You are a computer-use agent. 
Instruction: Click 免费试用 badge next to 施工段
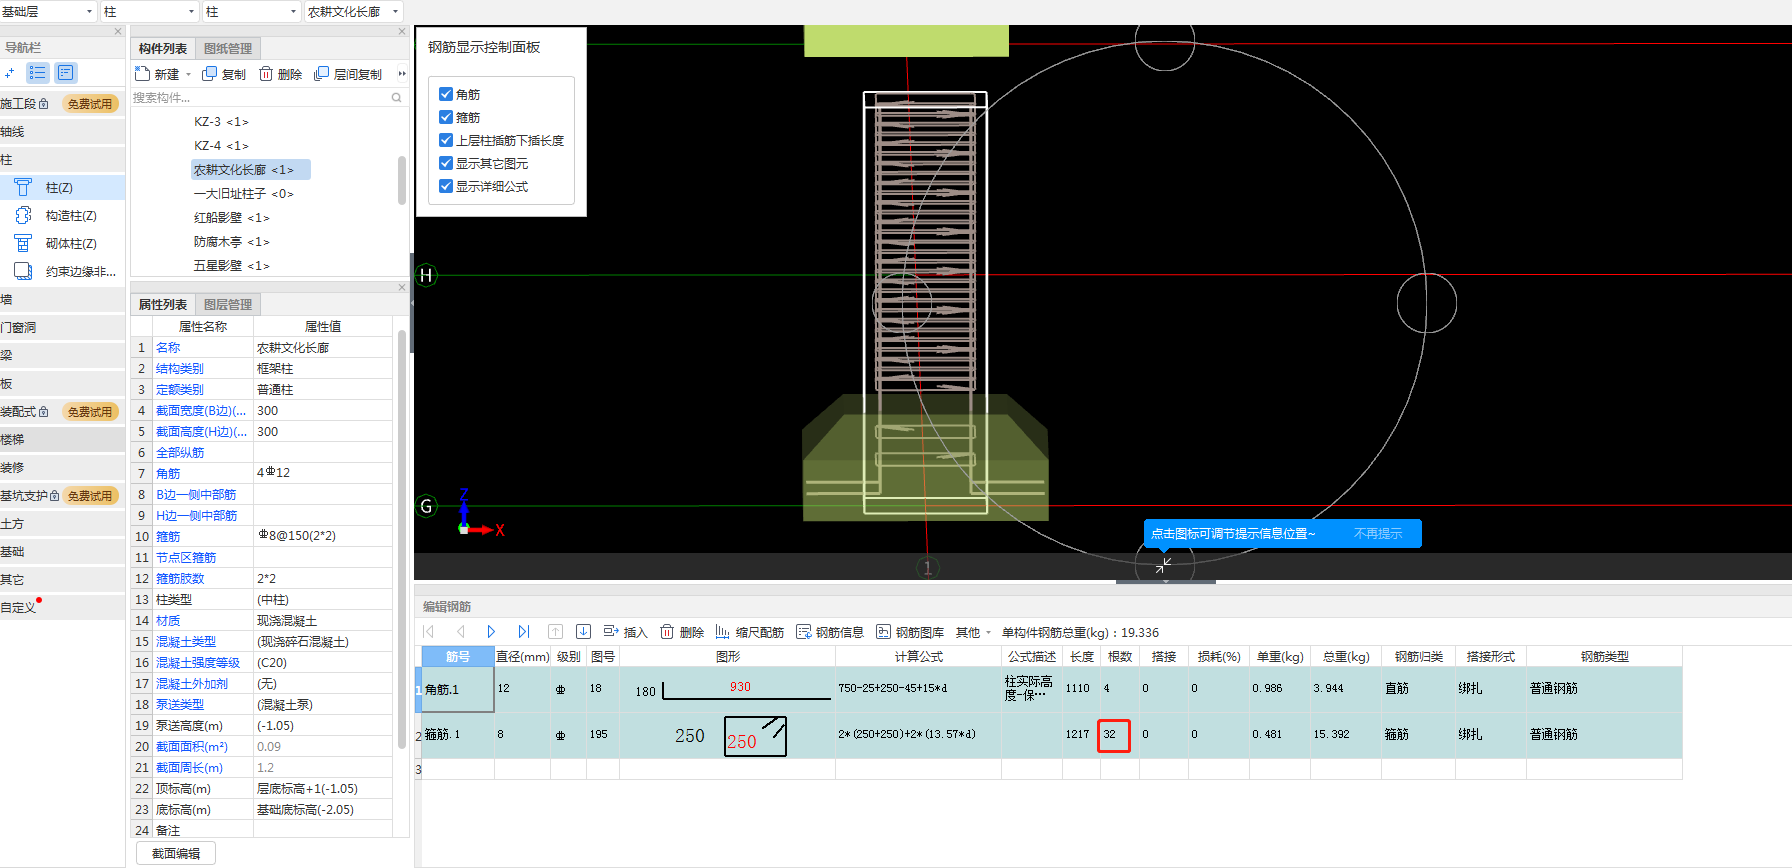click(x=90, y=104)
